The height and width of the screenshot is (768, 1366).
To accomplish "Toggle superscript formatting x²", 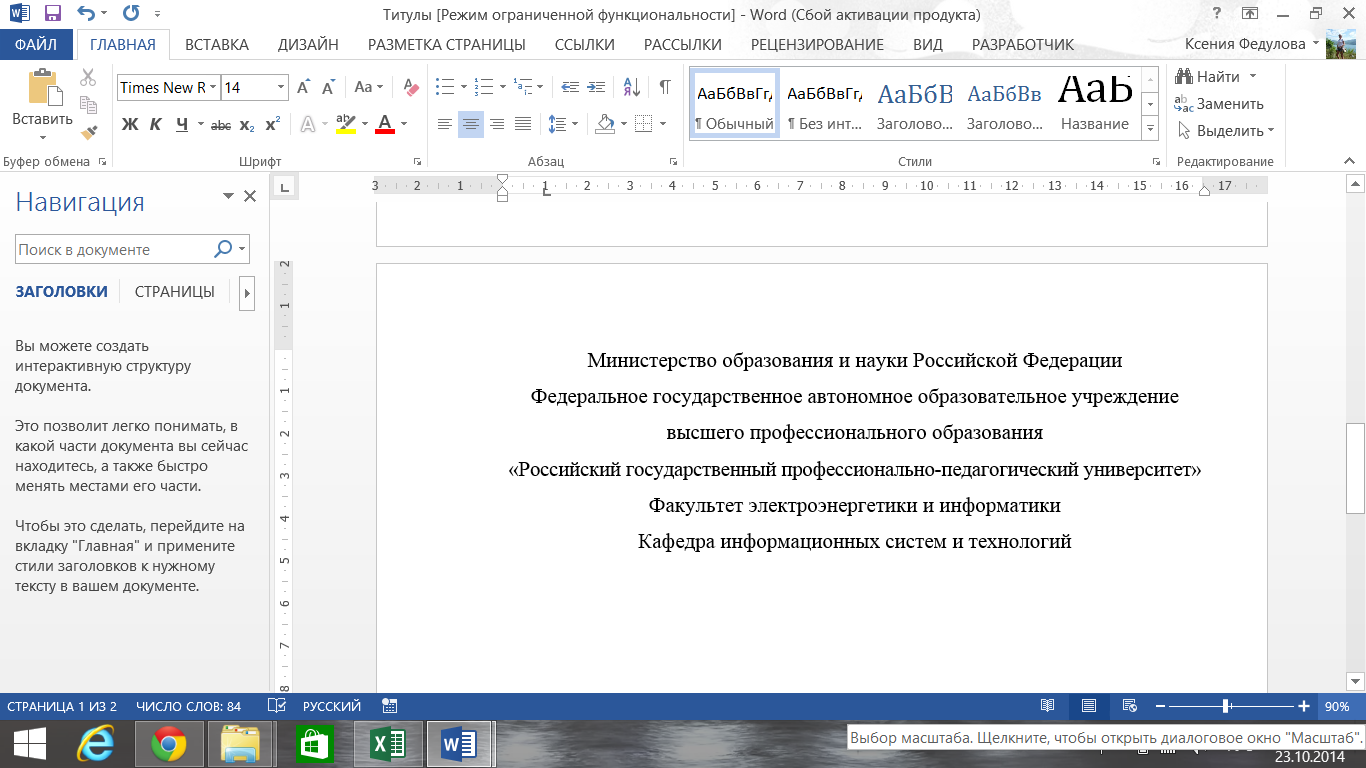I will point(272,125).
